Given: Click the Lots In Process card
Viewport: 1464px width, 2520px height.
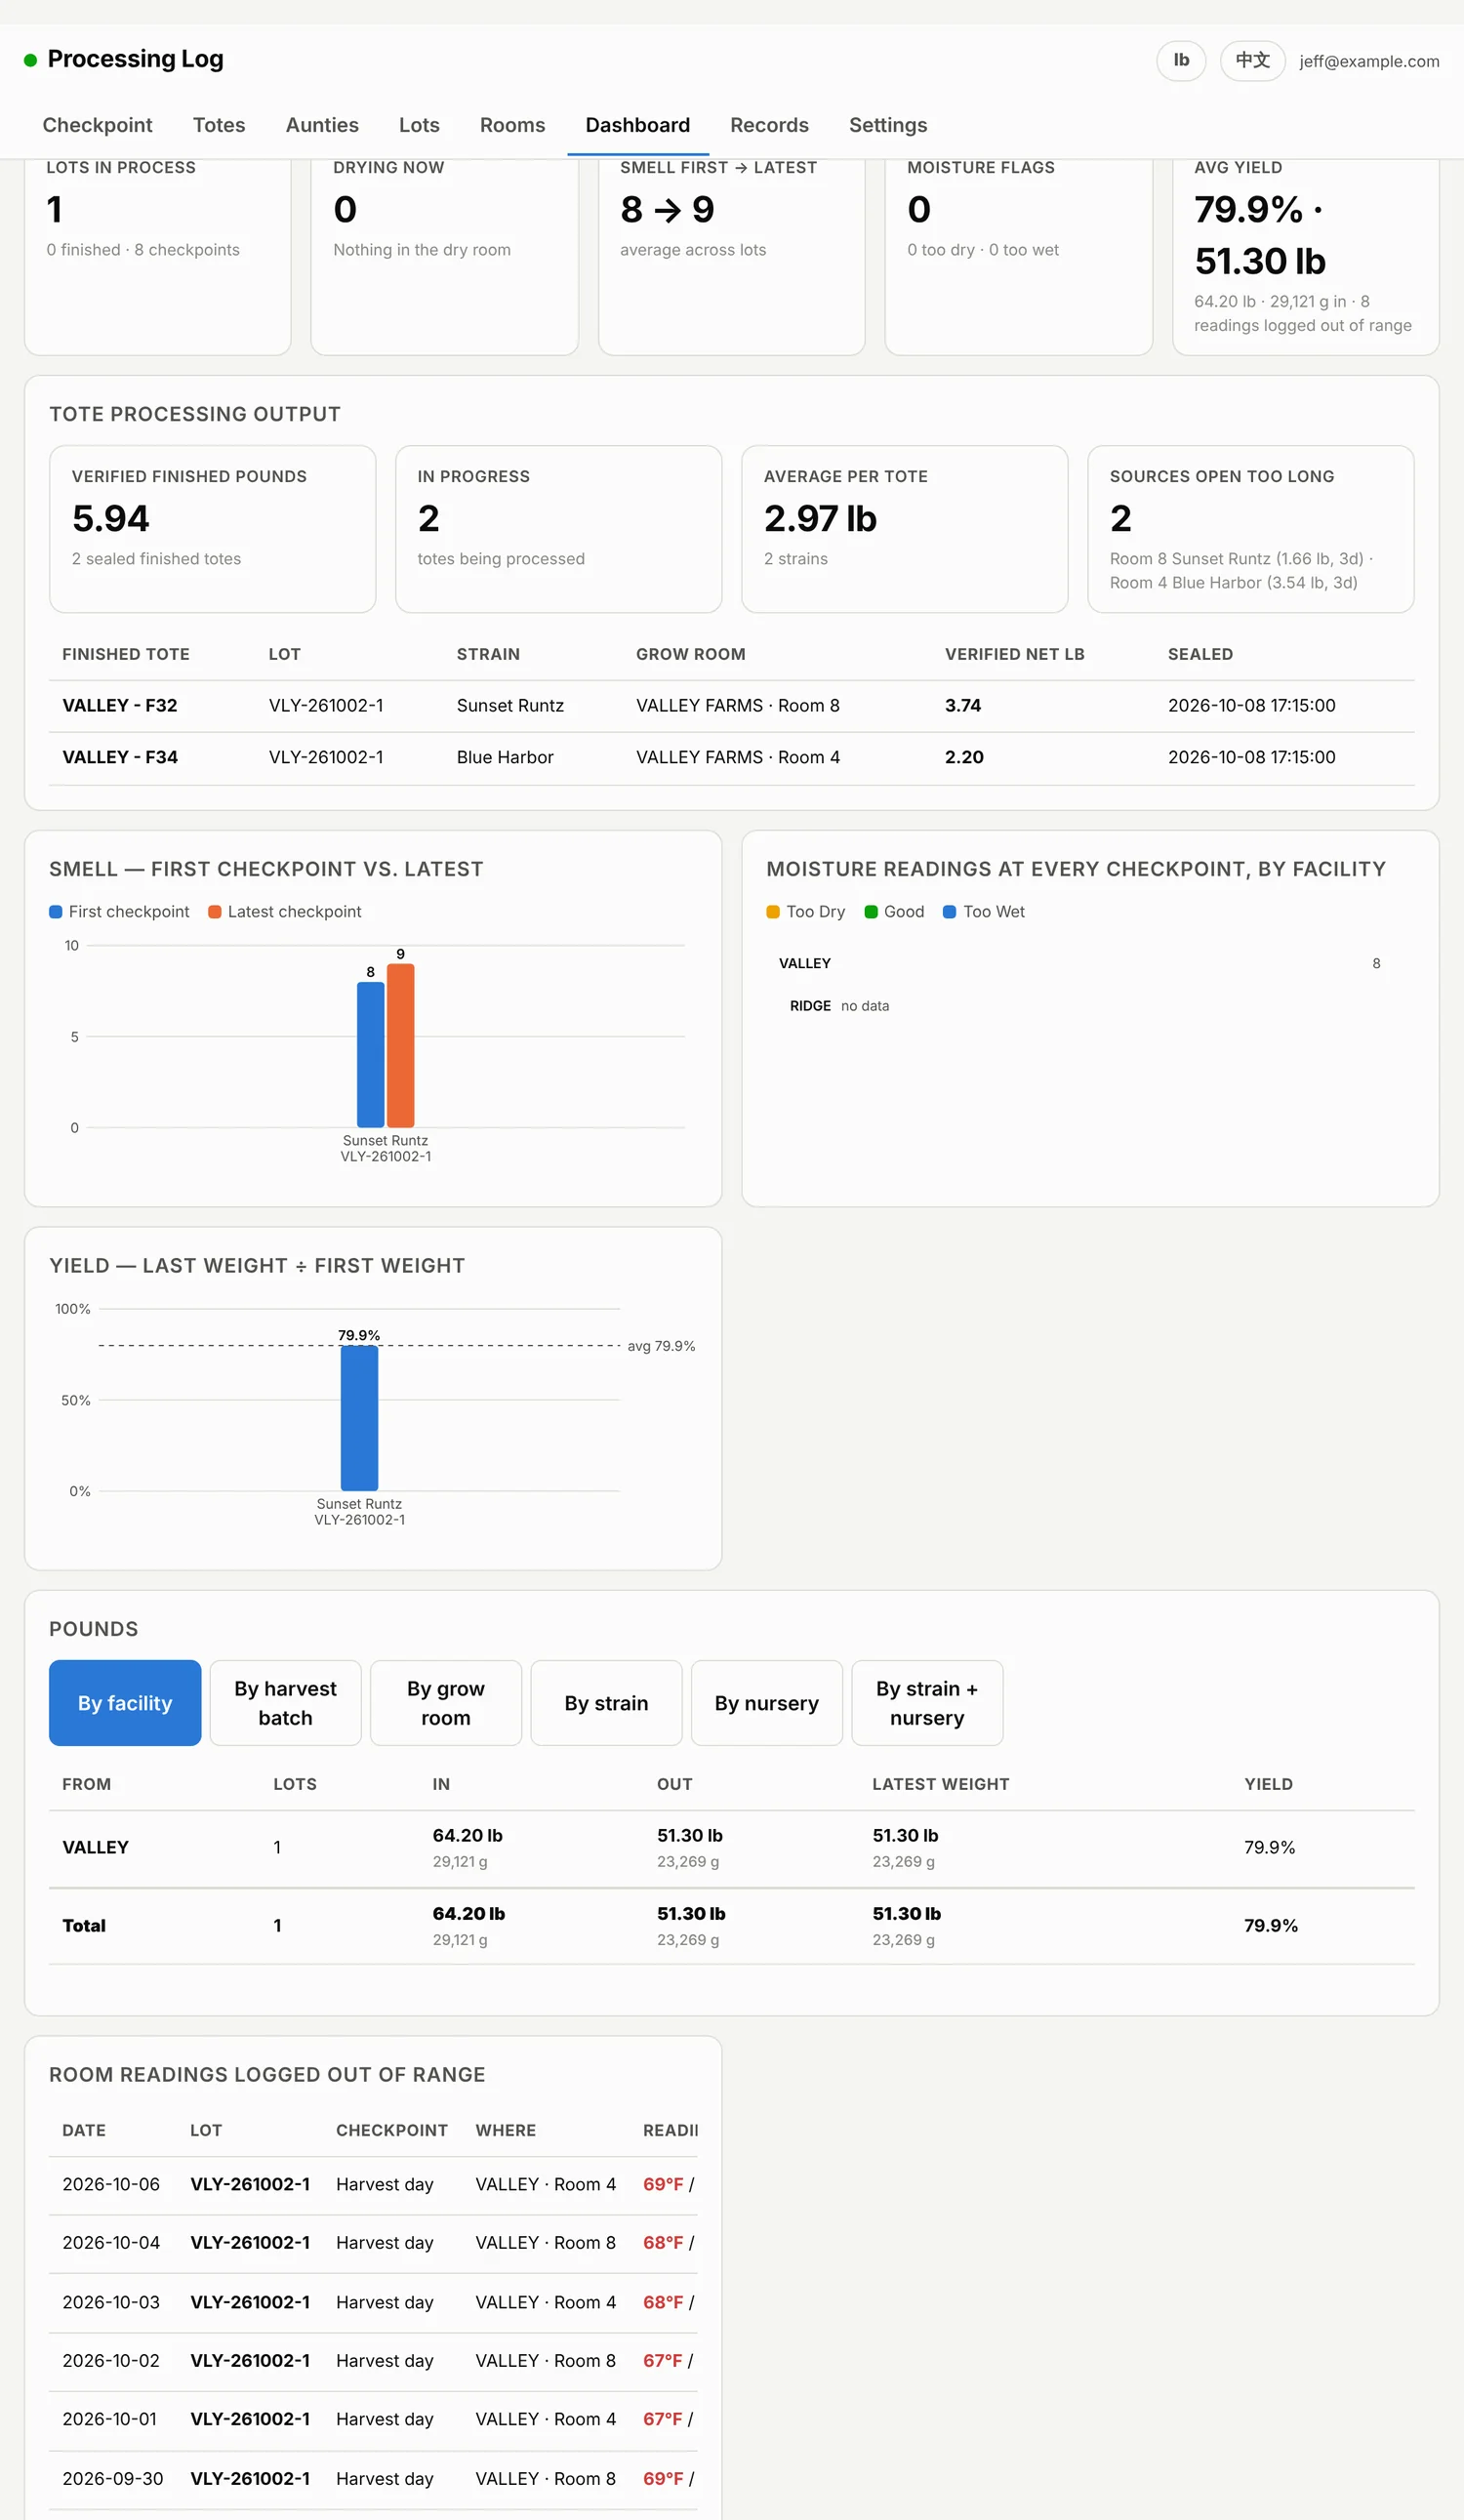Looking at the screenshot, I should (158, 256).
